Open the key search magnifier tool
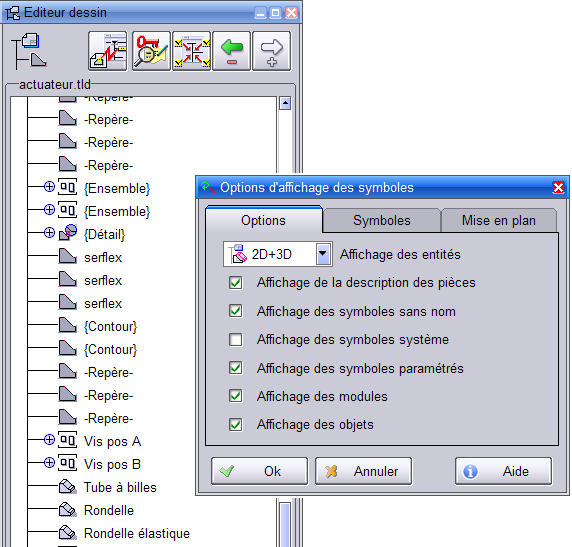 [x=151, y=51]
